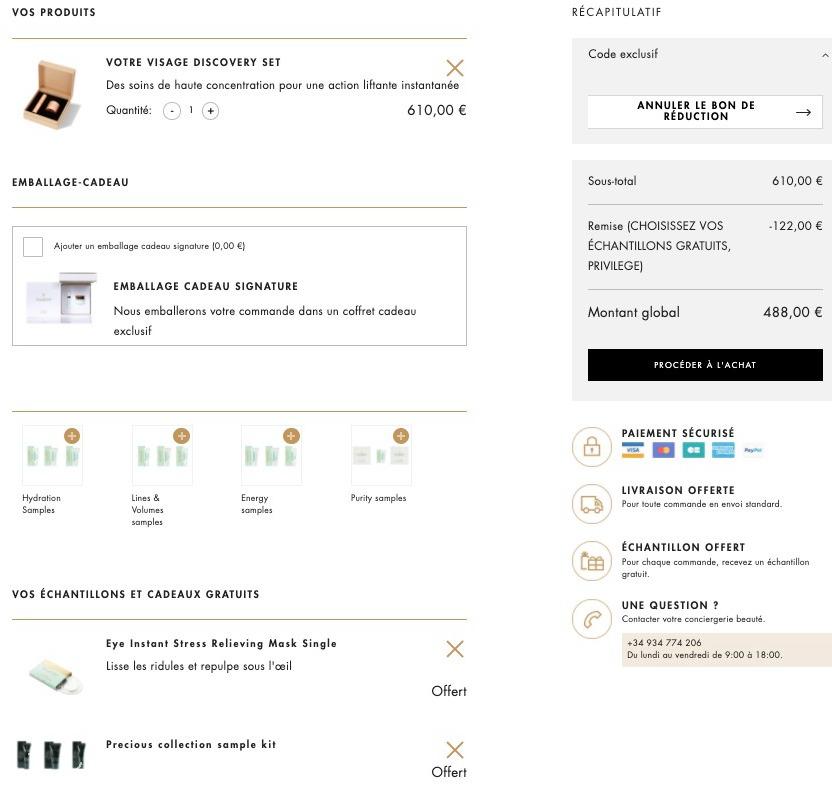The width and height of the screenshot is (832, 793).
Task: Add Lines & Volumes samples plus icon
Action: click(x=181, y=436)
